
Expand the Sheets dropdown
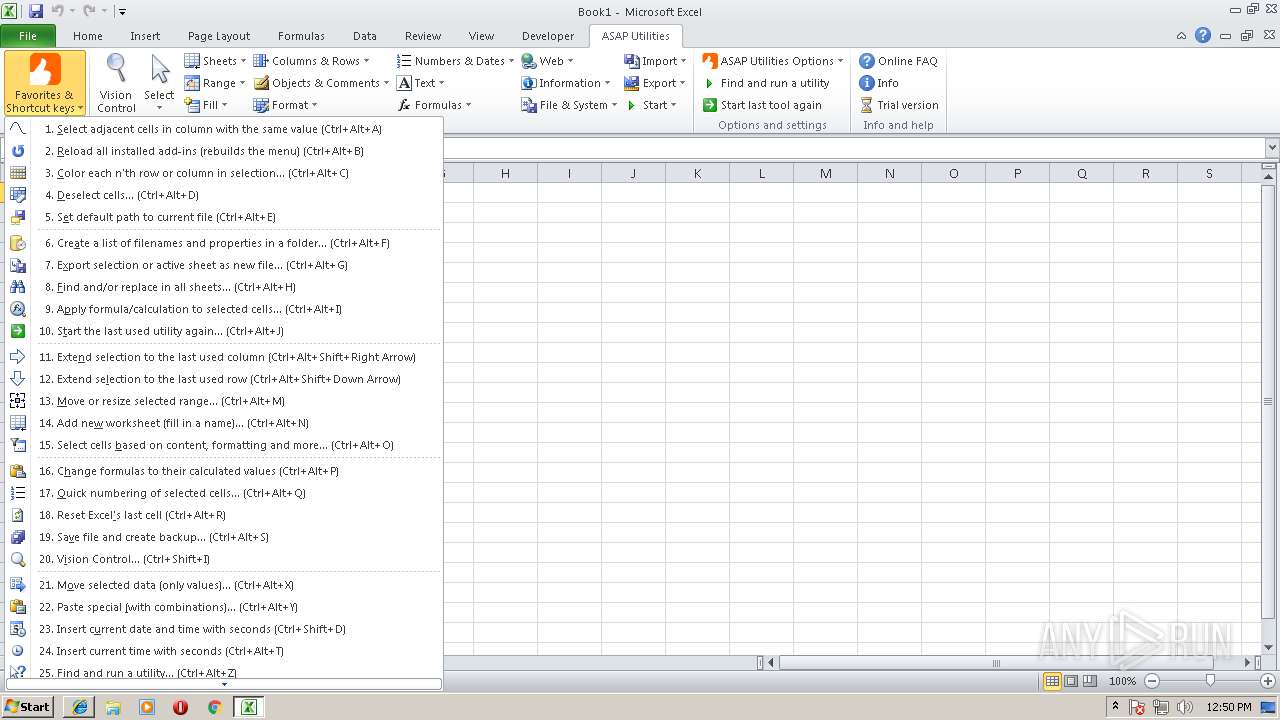[x=215, y=61]
